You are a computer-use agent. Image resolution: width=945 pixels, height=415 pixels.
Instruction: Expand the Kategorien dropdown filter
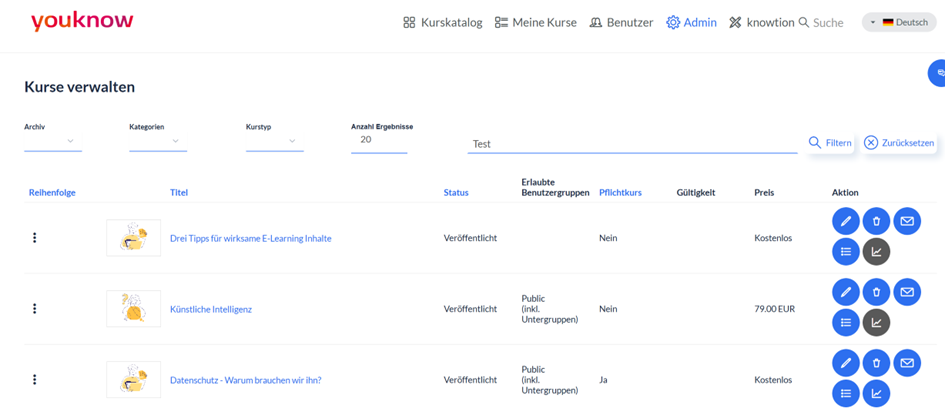pos(158,141)
